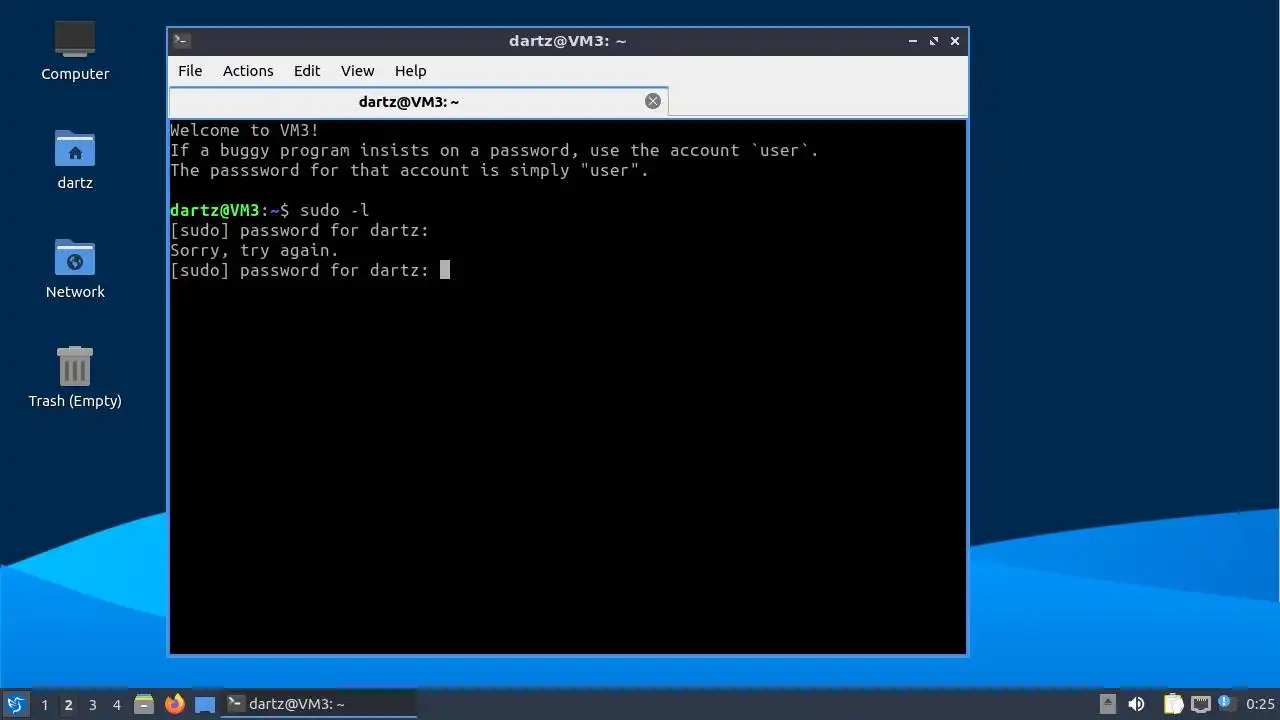Open the clipboard manager tray icon

click(x=1173, y=704)
